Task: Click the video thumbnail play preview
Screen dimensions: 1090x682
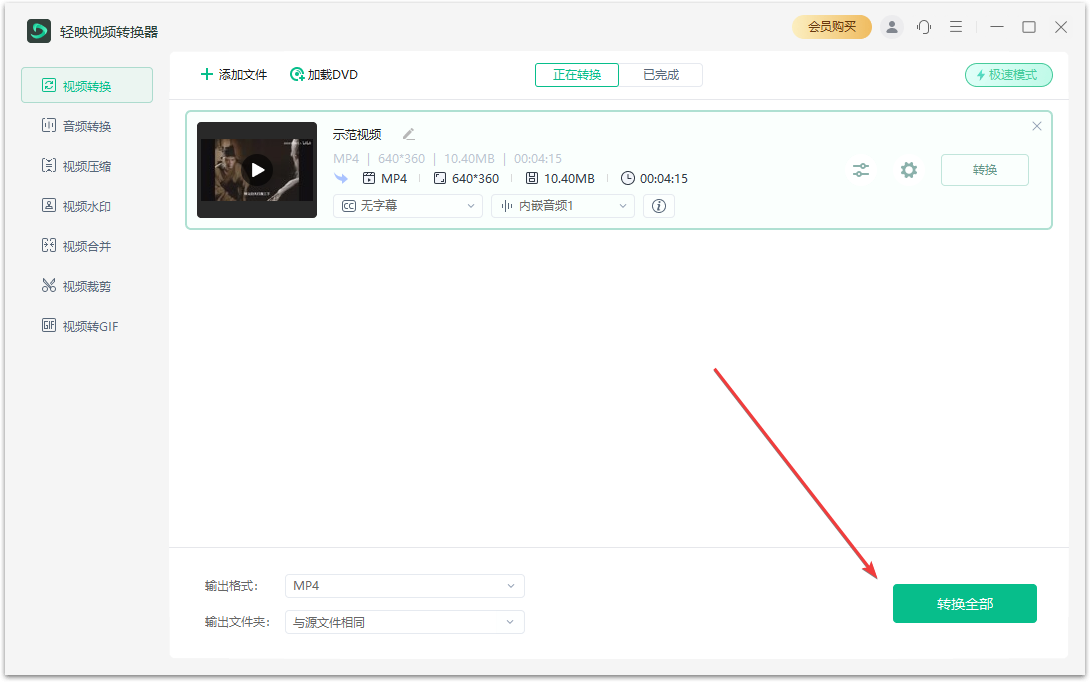Action: tap(257, 170)
